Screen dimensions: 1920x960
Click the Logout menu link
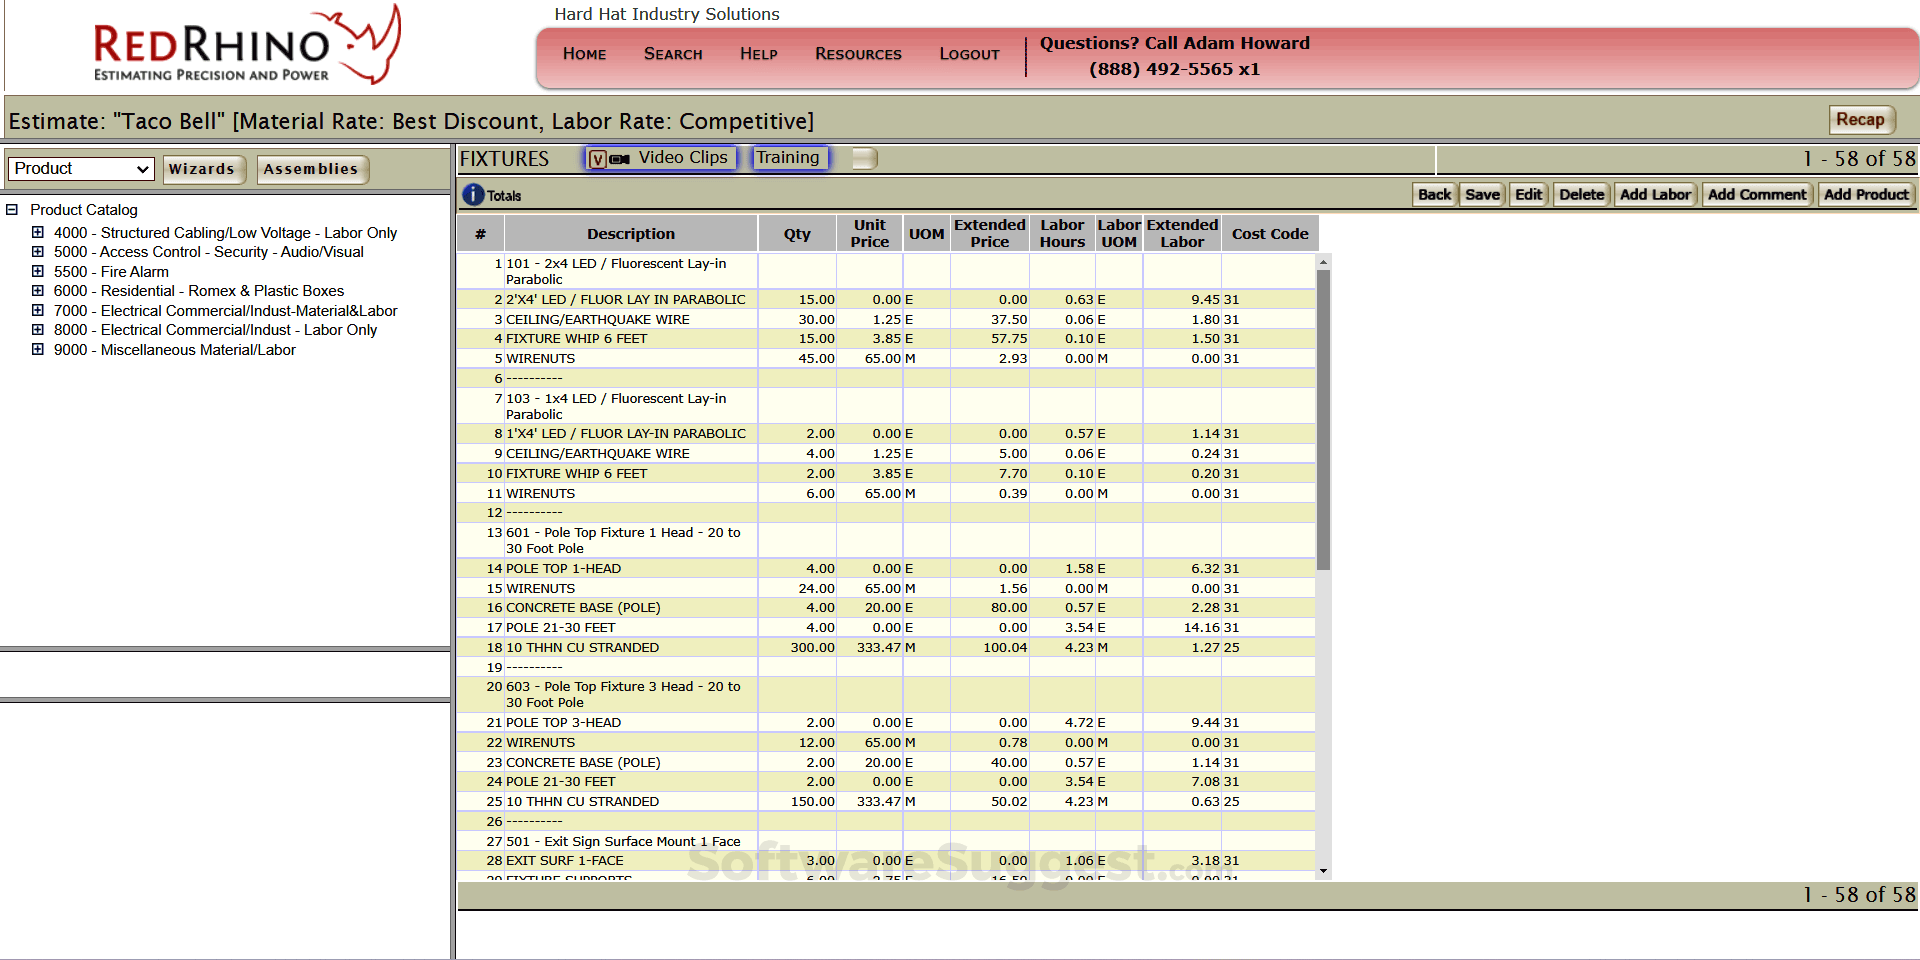[x=968, y=54]
